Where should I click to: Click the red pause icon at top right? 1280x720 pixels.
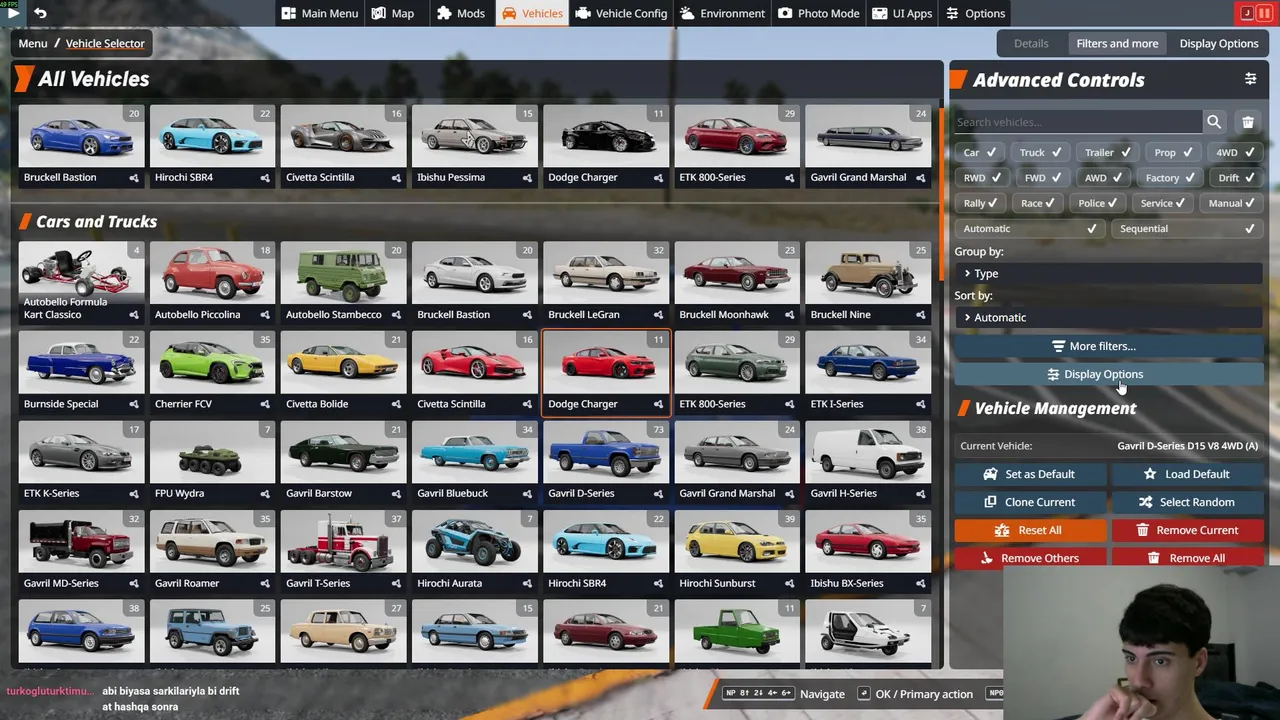tap(1265, 13)
